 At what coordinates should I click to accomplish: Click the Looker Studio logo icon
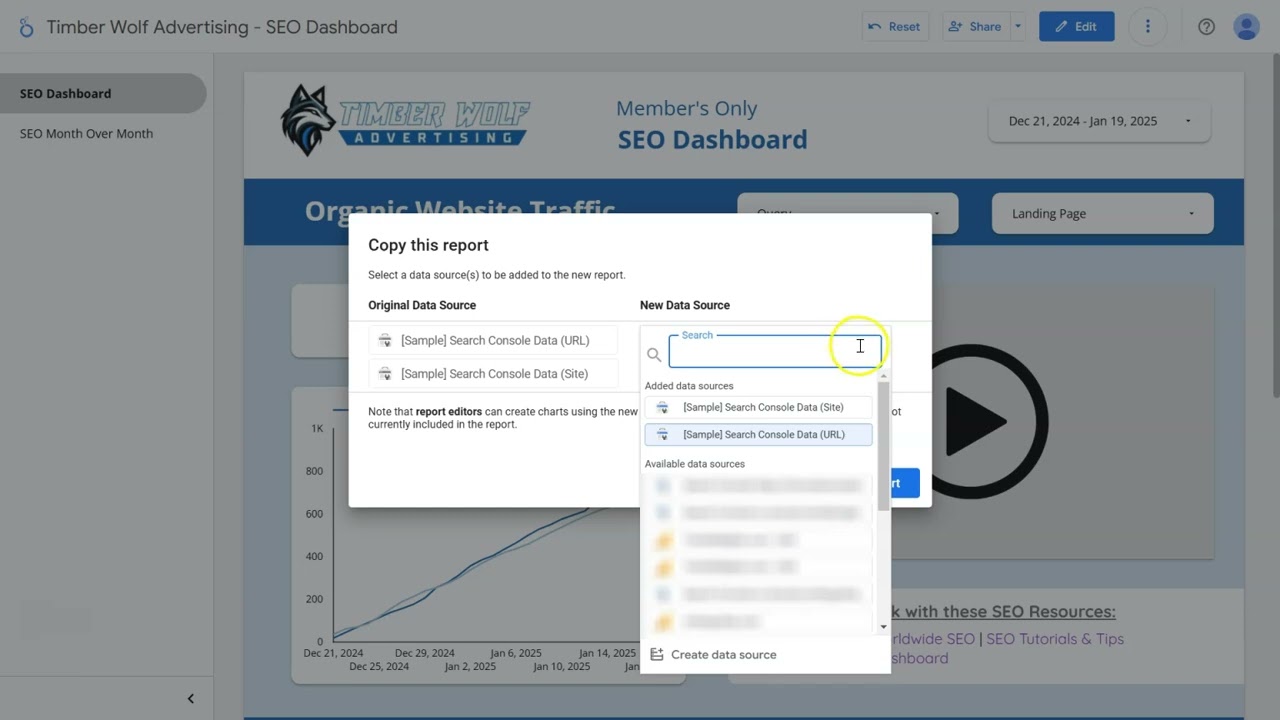[26, 27]
